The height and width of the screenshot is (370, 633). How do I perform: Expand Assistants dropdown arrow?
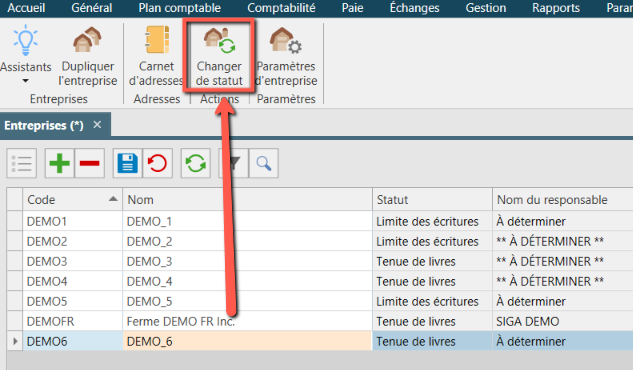point(25,81)
